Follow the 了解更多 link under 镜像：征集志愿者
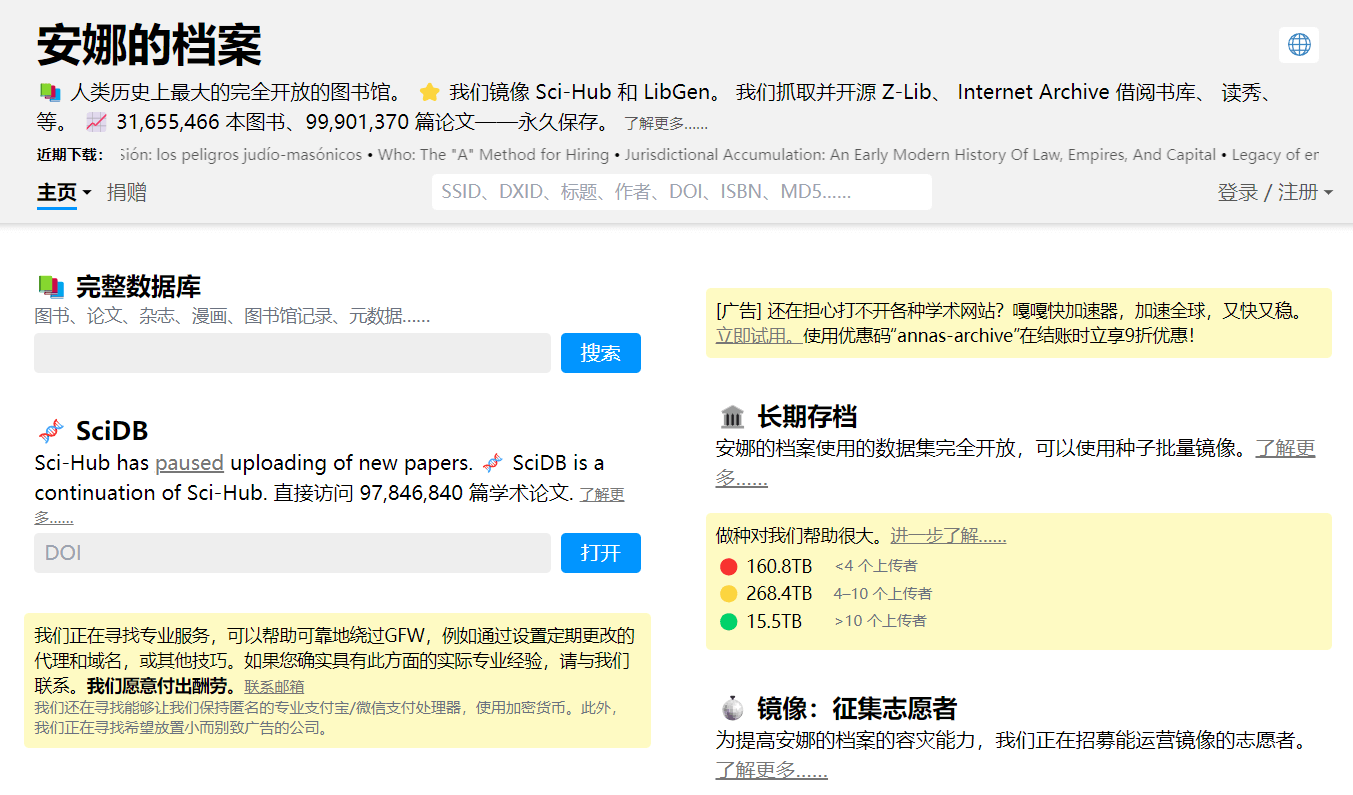This screenshot has height=795, width=1353. 772,770
